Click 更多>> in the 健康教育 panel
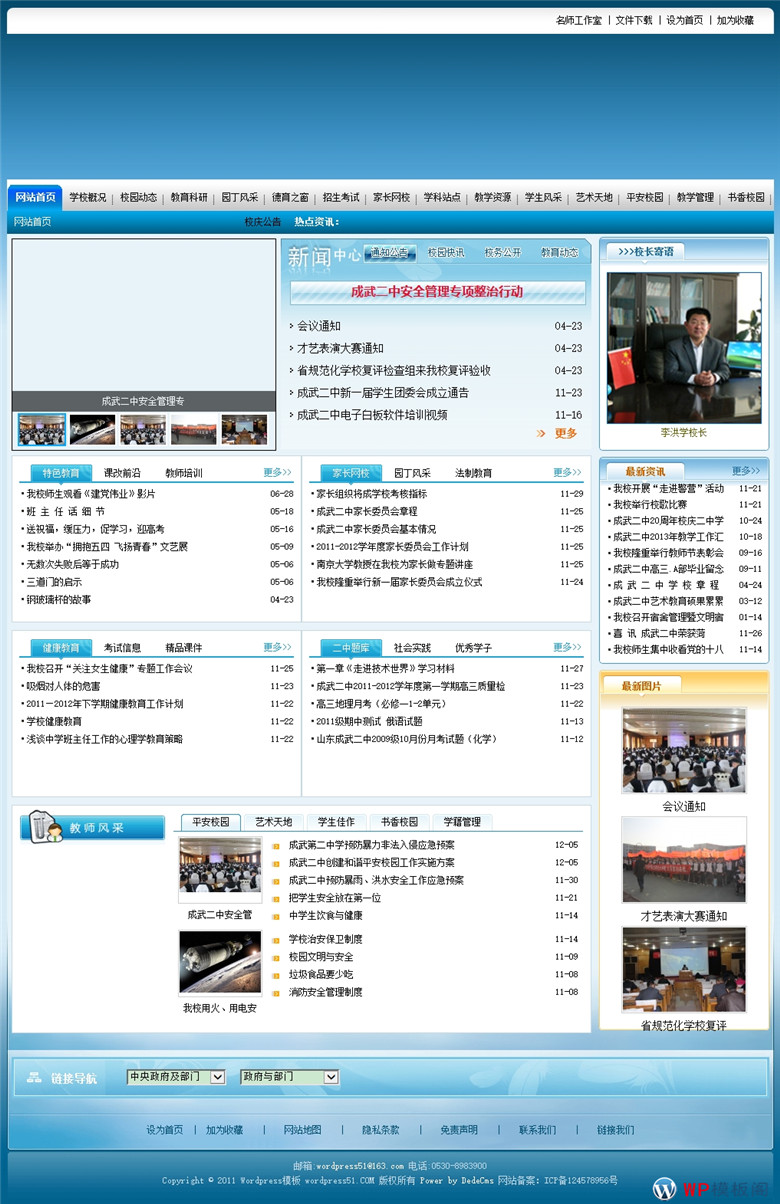Image resolution: width=780 pixels, height=1204 pixels. coord(277,647)
